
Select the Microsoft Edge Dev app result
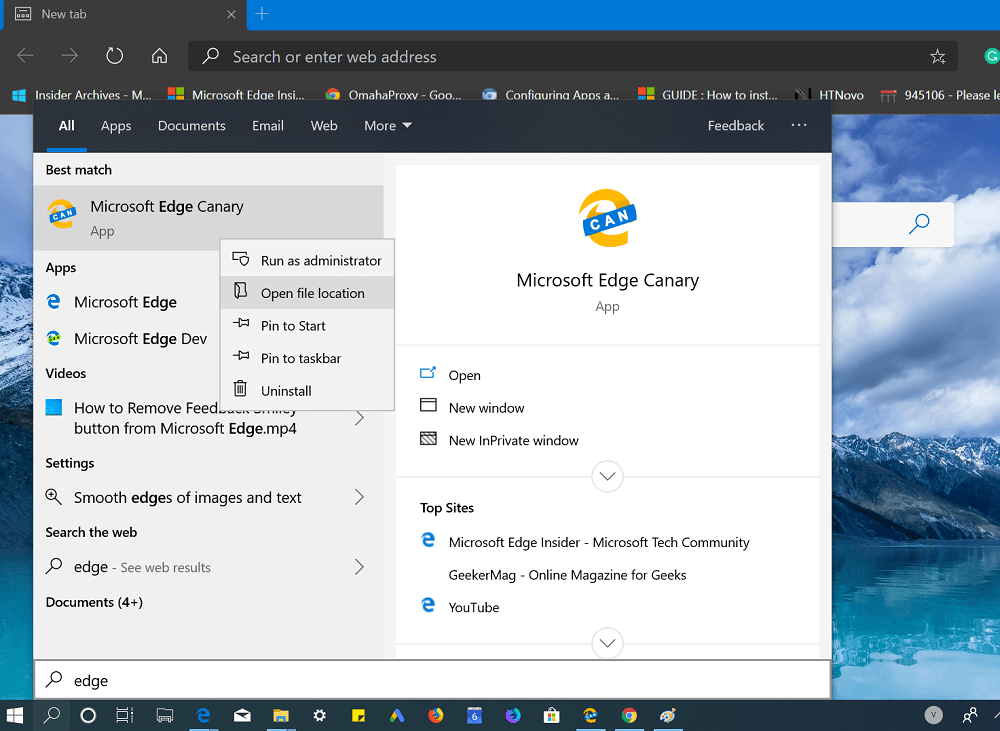coord(127,338)
